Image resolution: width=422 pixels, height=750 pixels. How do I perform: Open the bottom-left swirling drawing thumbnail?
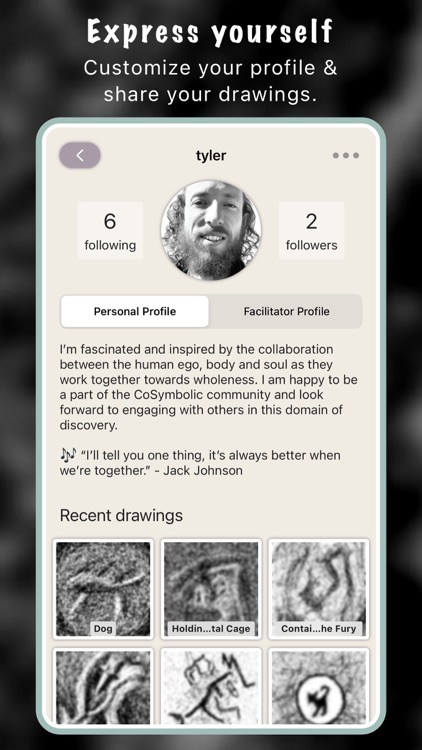click(103, 686)
